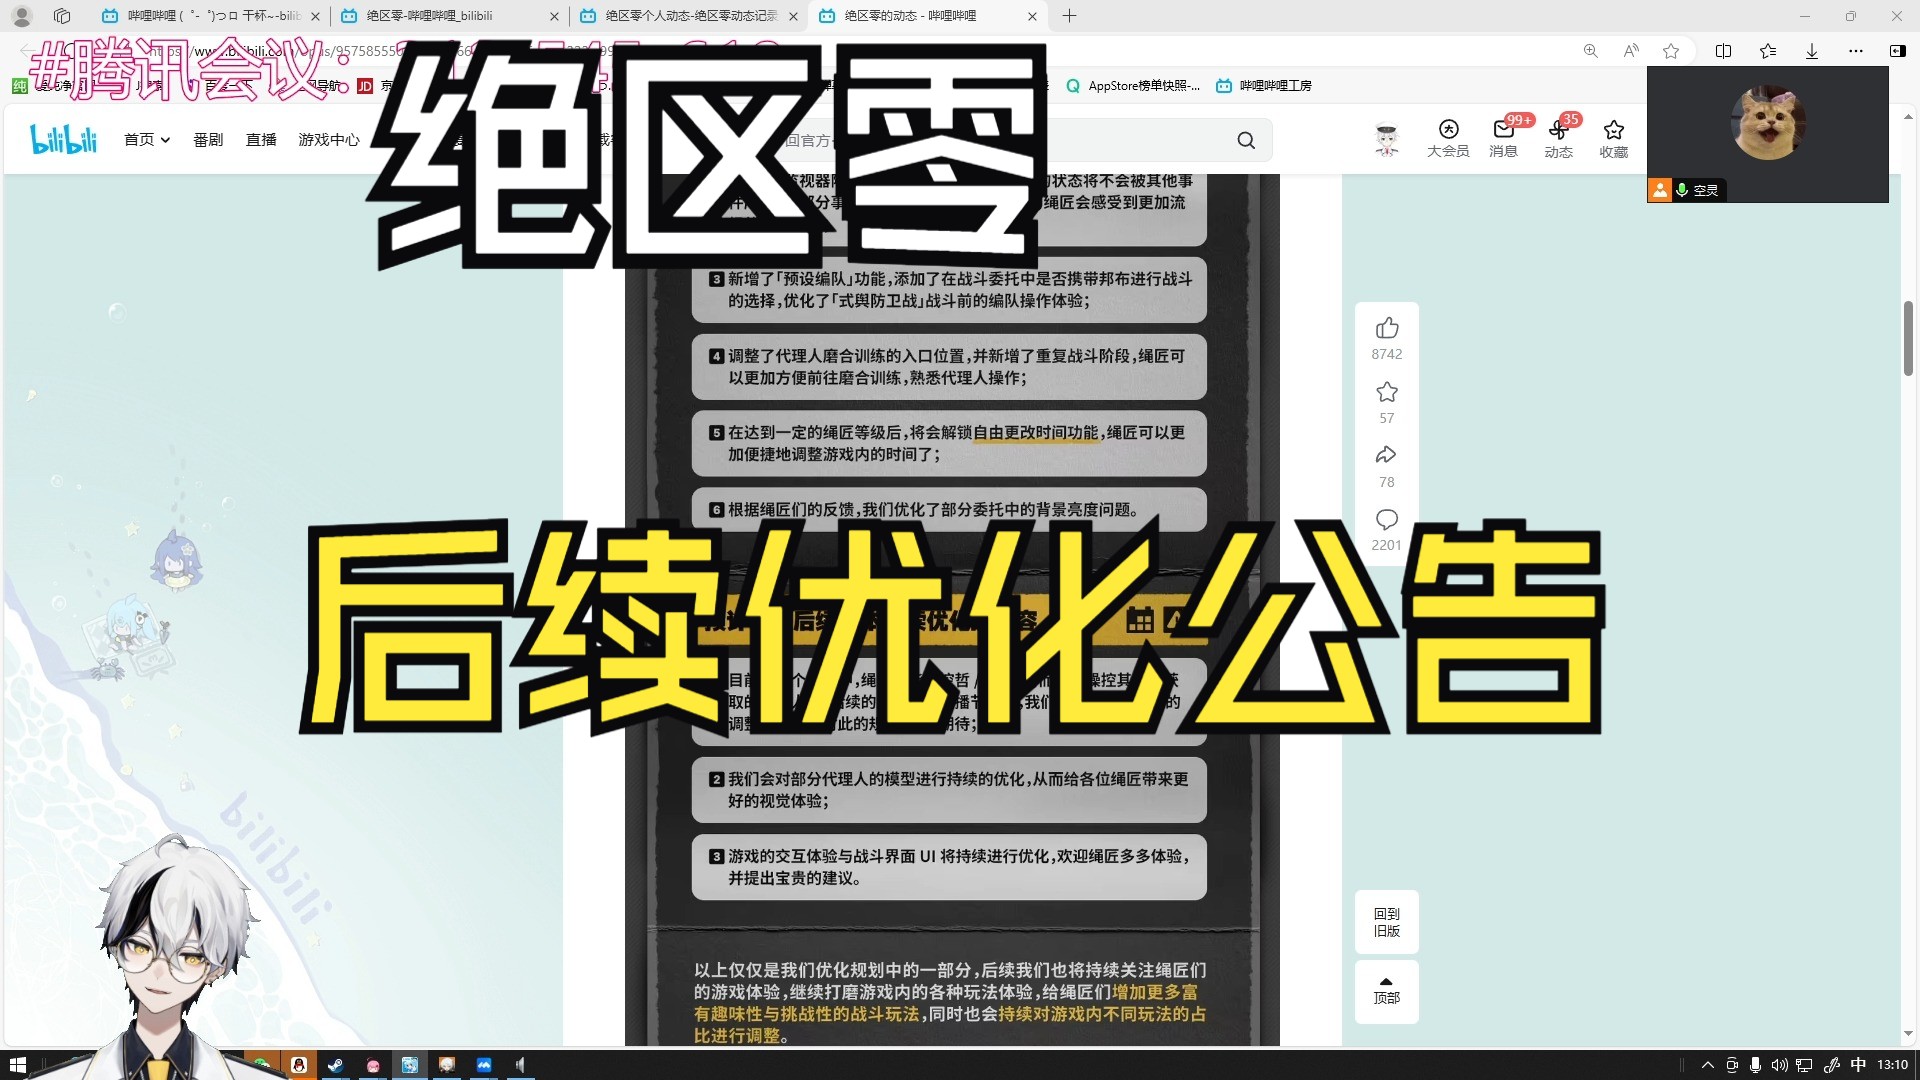Open 哔哩哔哩工房 bookmark
Image resolution: width=1920 pixels, height=1080 pixels.
[1264, 86]
